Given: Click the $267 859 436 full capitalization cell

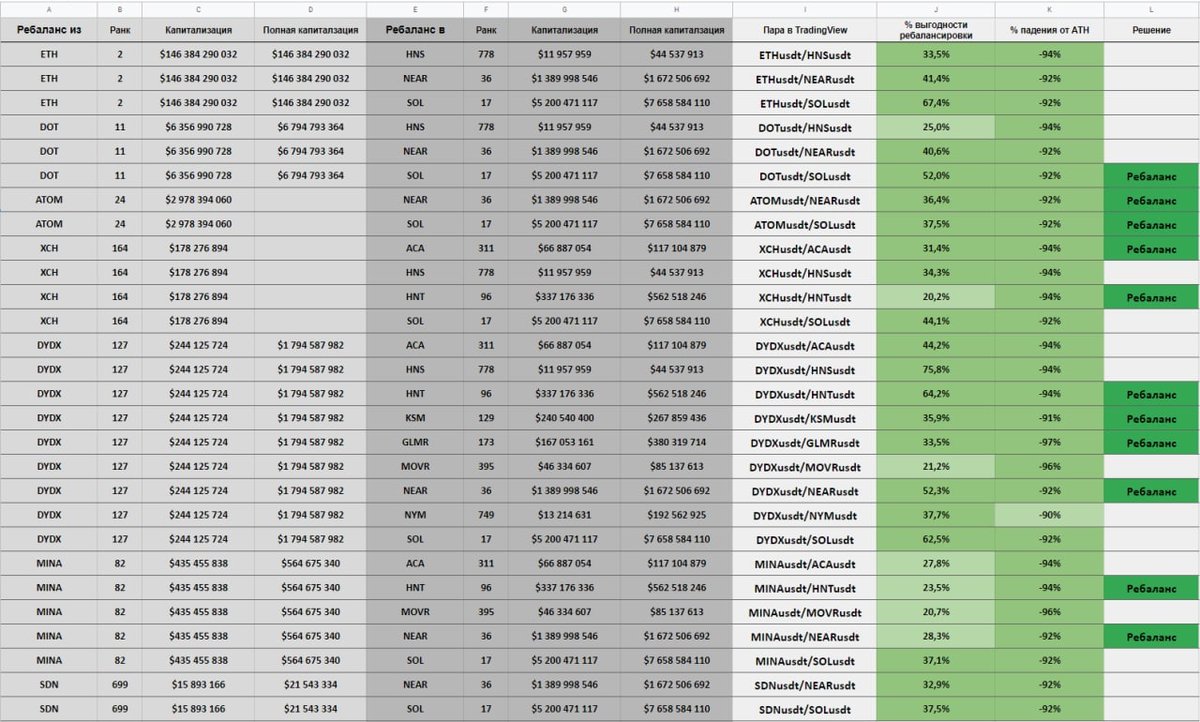Looking at the screenshot, I should [x=676, y=418].
